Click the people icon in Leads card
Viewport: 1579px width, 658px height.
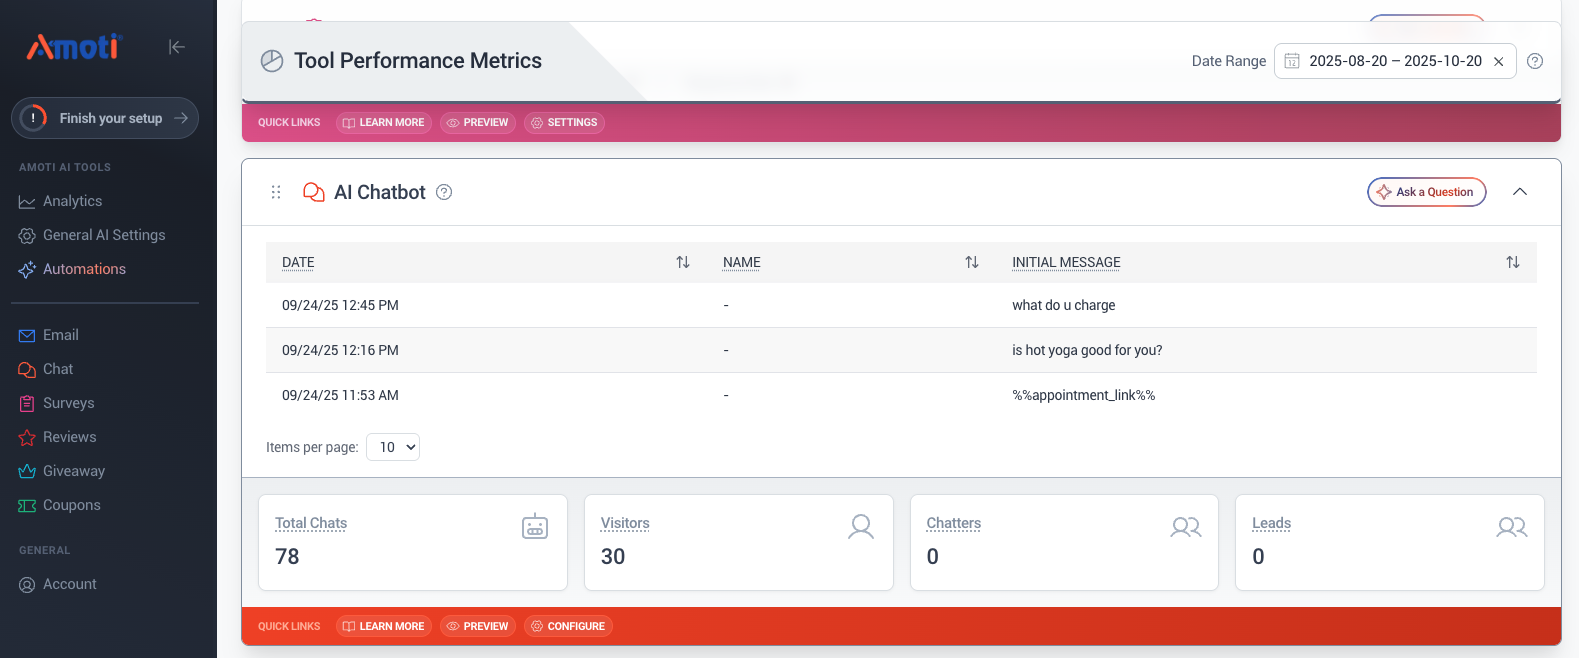(1511, 526)
